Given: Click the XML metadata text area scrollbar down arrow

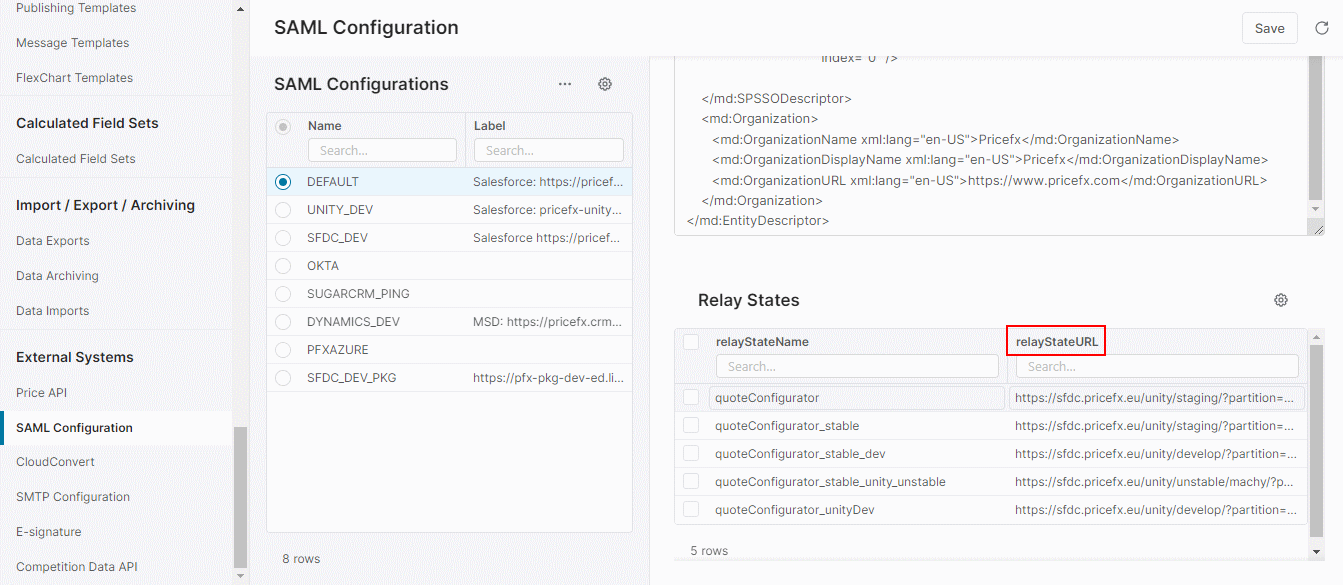Looking at the screenshot, I should pyautogui.click(x=1316, y=209).
